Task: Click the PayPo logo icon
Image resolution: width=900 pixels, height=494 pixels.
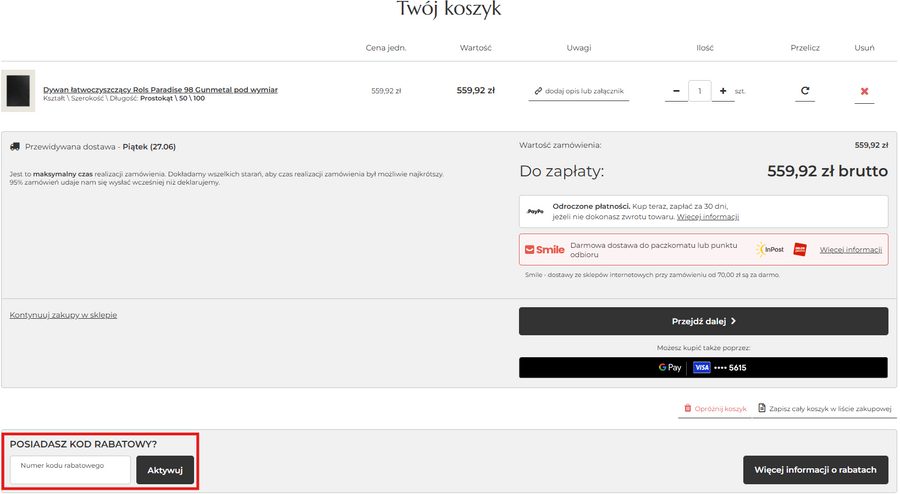Action: click(535, 212)
